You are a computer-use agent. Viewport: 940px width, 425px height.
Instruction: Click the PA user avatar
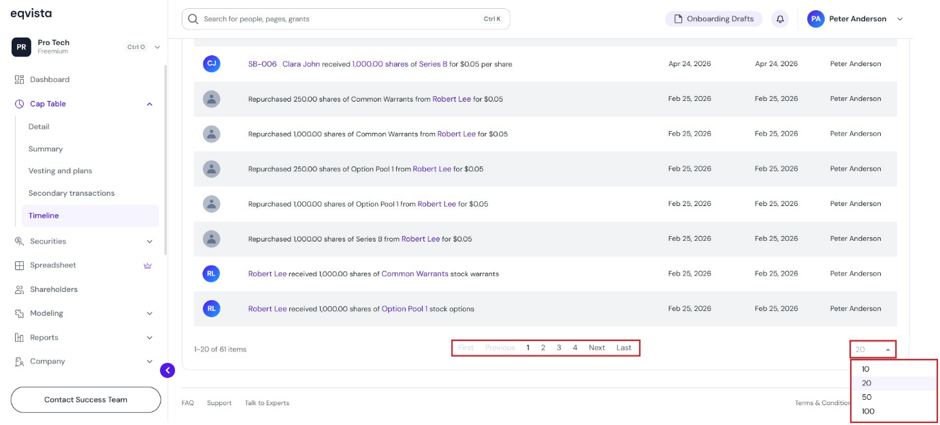pyautogui.click(x=815, y=19)
